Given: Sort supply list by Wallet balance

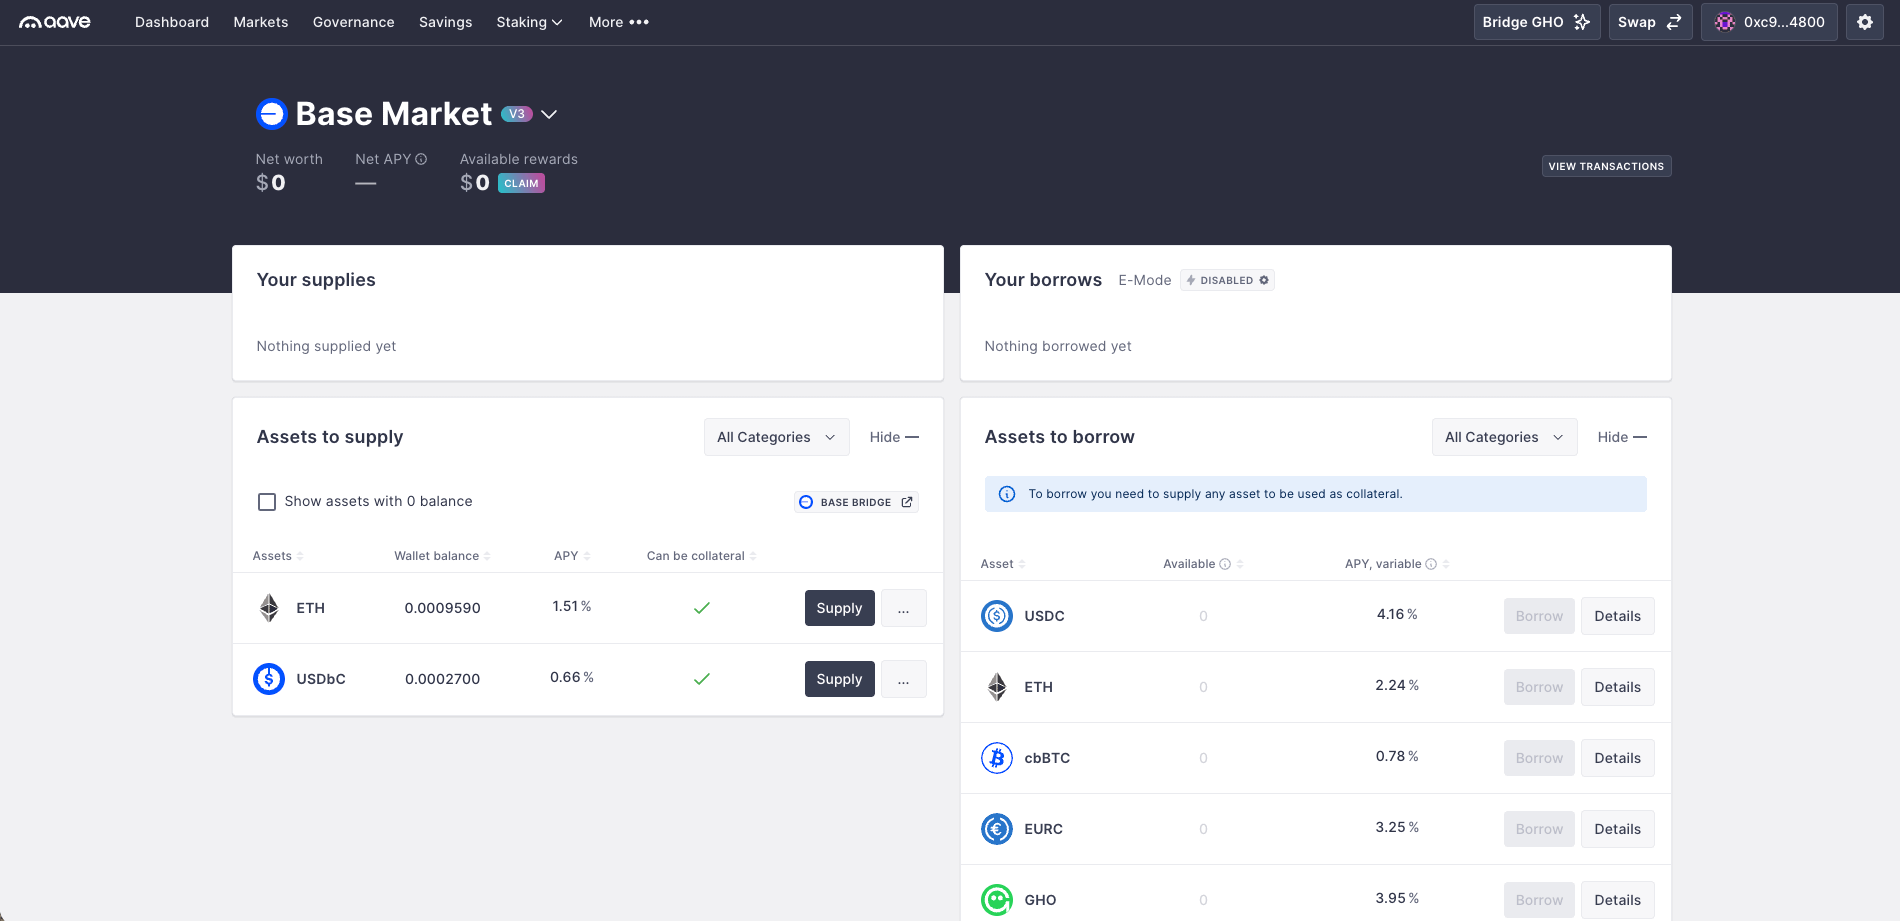Looking at the screenshot, I should click(x=442, y=556).
